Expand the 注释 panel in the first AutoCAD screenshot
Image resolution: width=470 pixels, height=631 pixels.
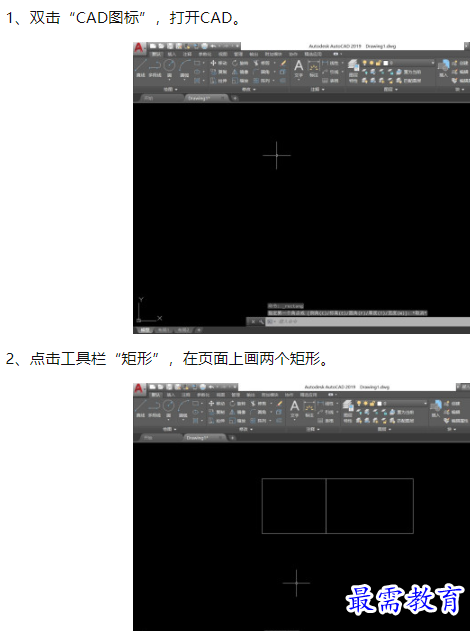click(x=317, y=89)
